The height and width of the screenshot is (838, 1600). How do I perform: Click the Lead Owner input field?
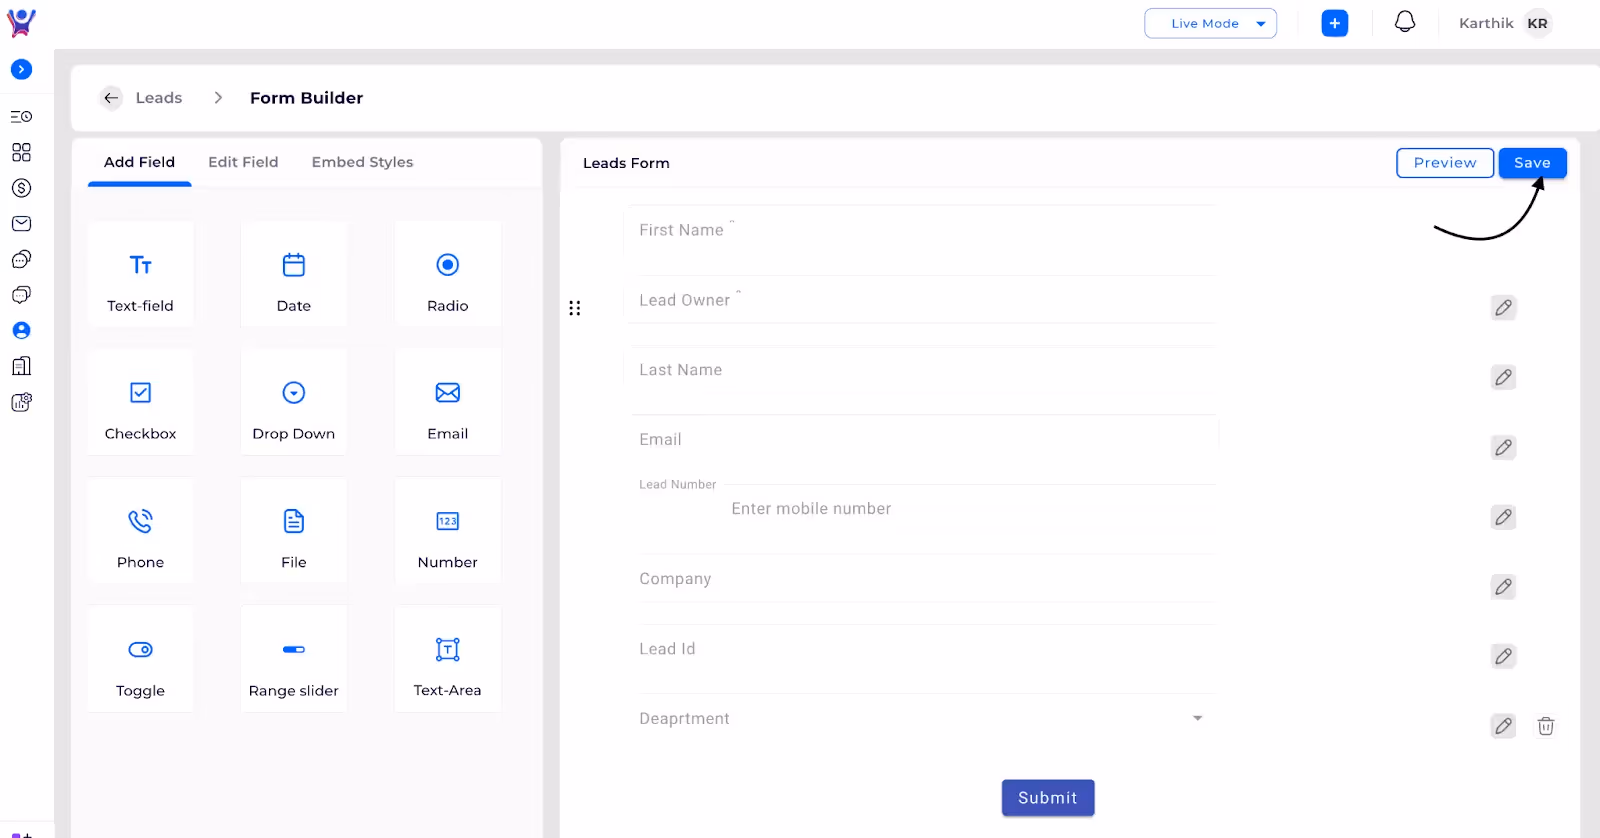click(921, 300)
